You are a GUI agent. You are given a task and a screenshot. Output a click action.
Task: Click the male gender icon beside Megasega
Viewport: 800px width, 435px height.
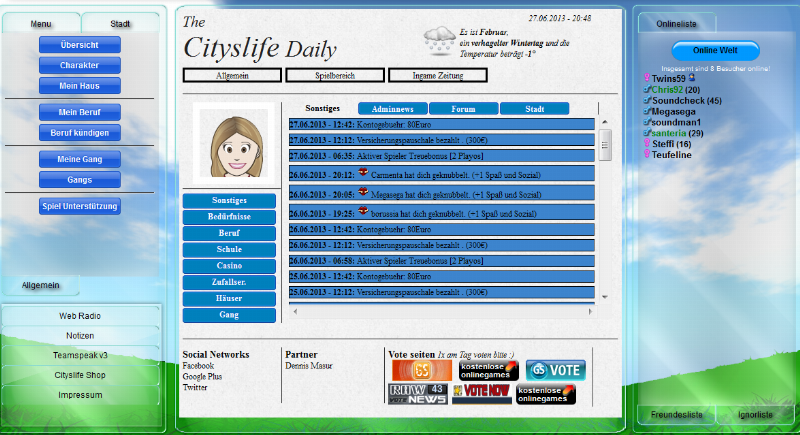647,111
